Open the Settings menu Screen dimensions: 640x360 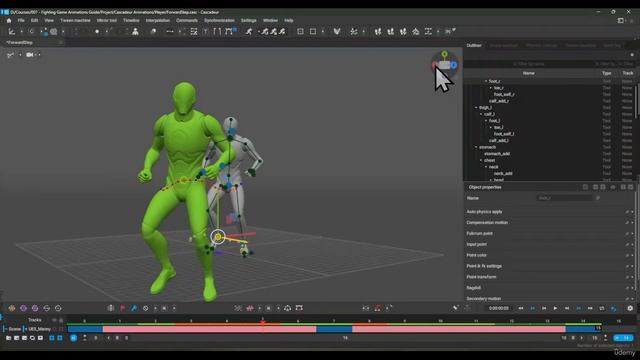pos(248,20)
